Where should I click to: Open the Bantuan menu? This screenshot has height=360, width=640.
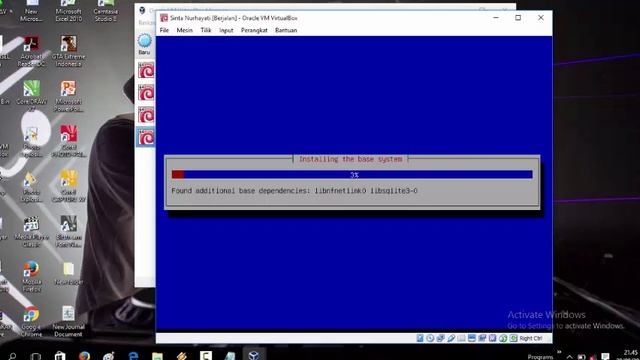point(286,30)
